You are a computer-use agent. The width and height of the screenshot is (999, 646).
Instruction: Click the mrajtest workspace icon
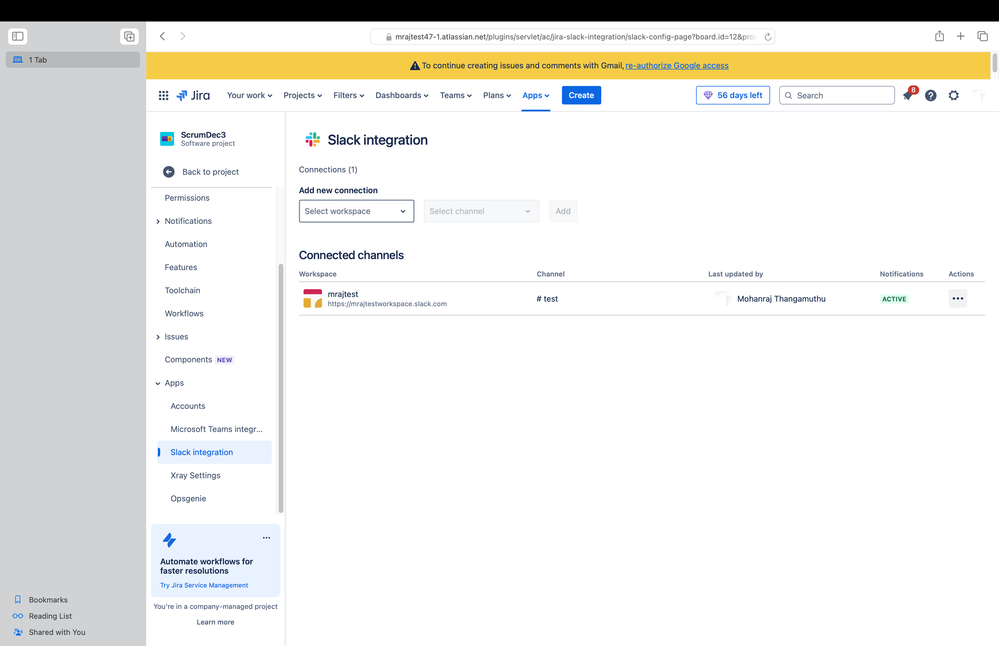312,298
